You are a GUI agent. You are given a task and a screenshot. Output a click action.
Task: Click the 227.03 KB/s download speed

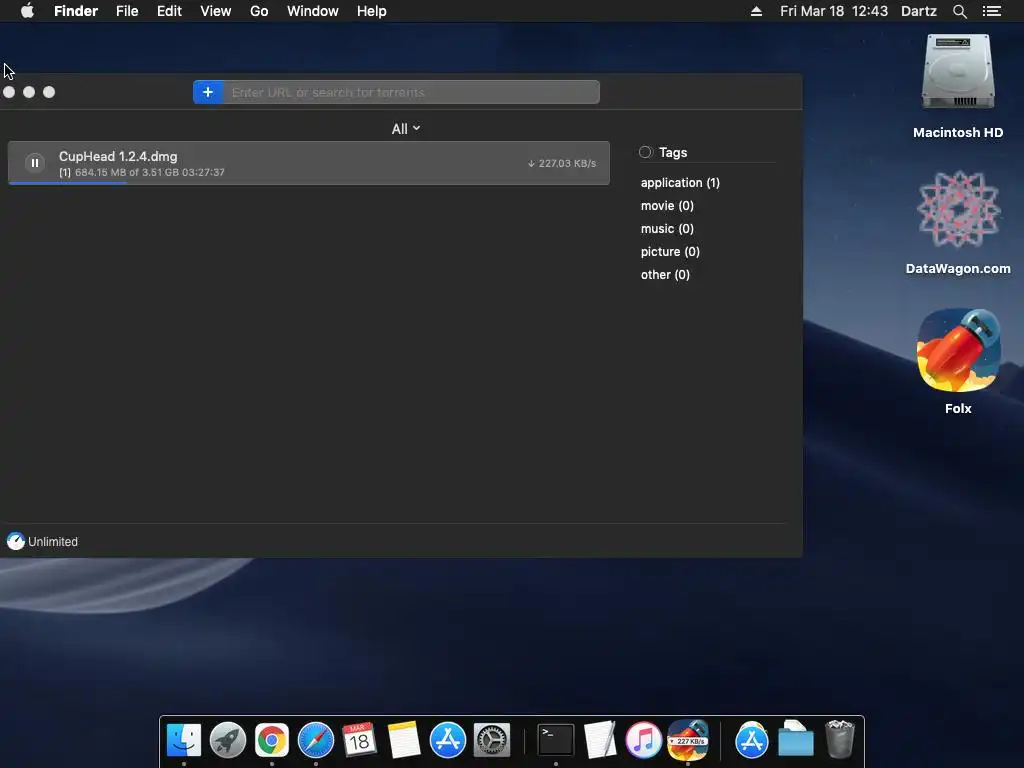pyautogui.click(x=562, y=163)
